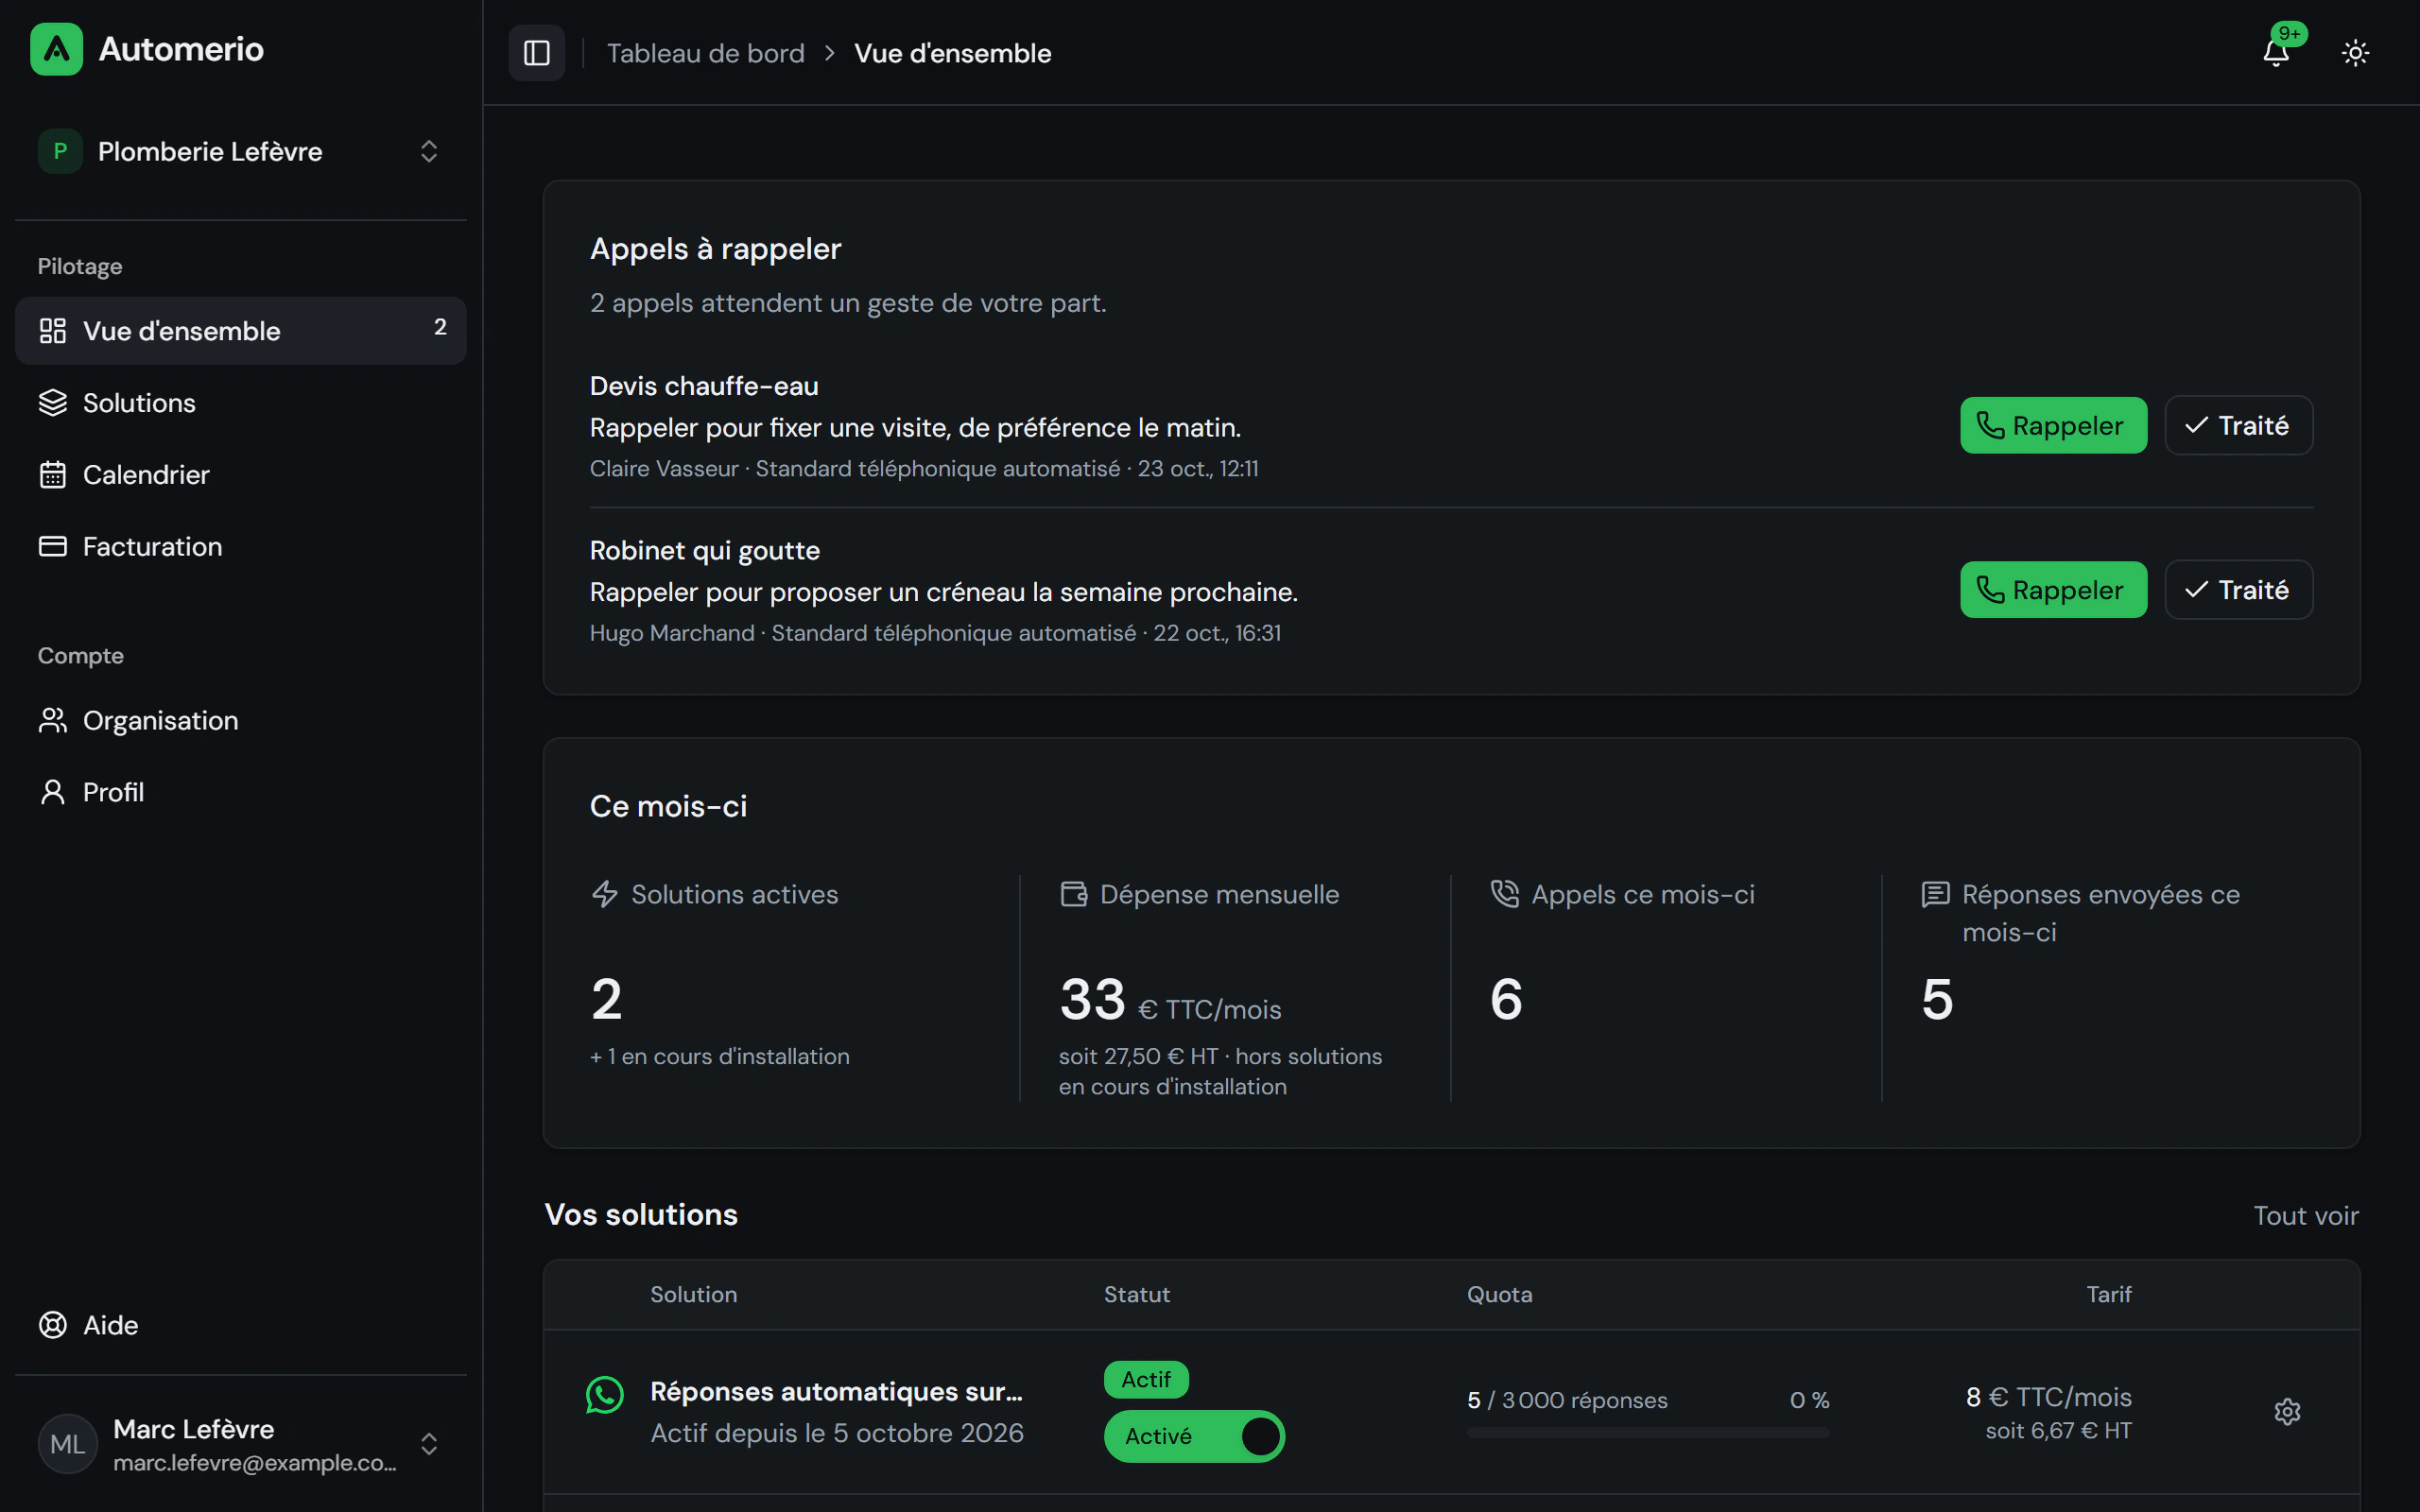The width and height of the screenshot is (2420, 1512).
Task: Click Hugo Marchand call details line
Action: coord(935,633)
